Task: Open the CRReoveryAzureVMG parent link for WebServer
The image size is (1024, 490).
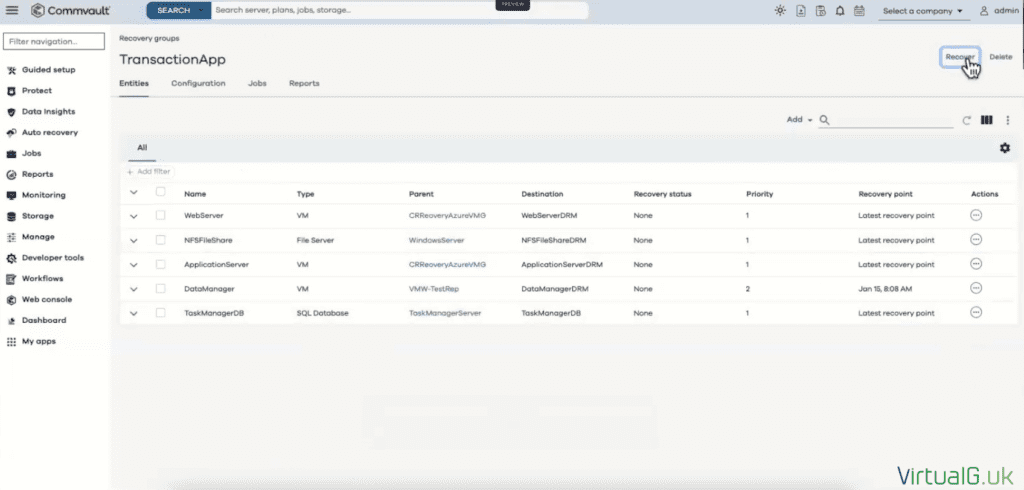Action: (447, 216)
